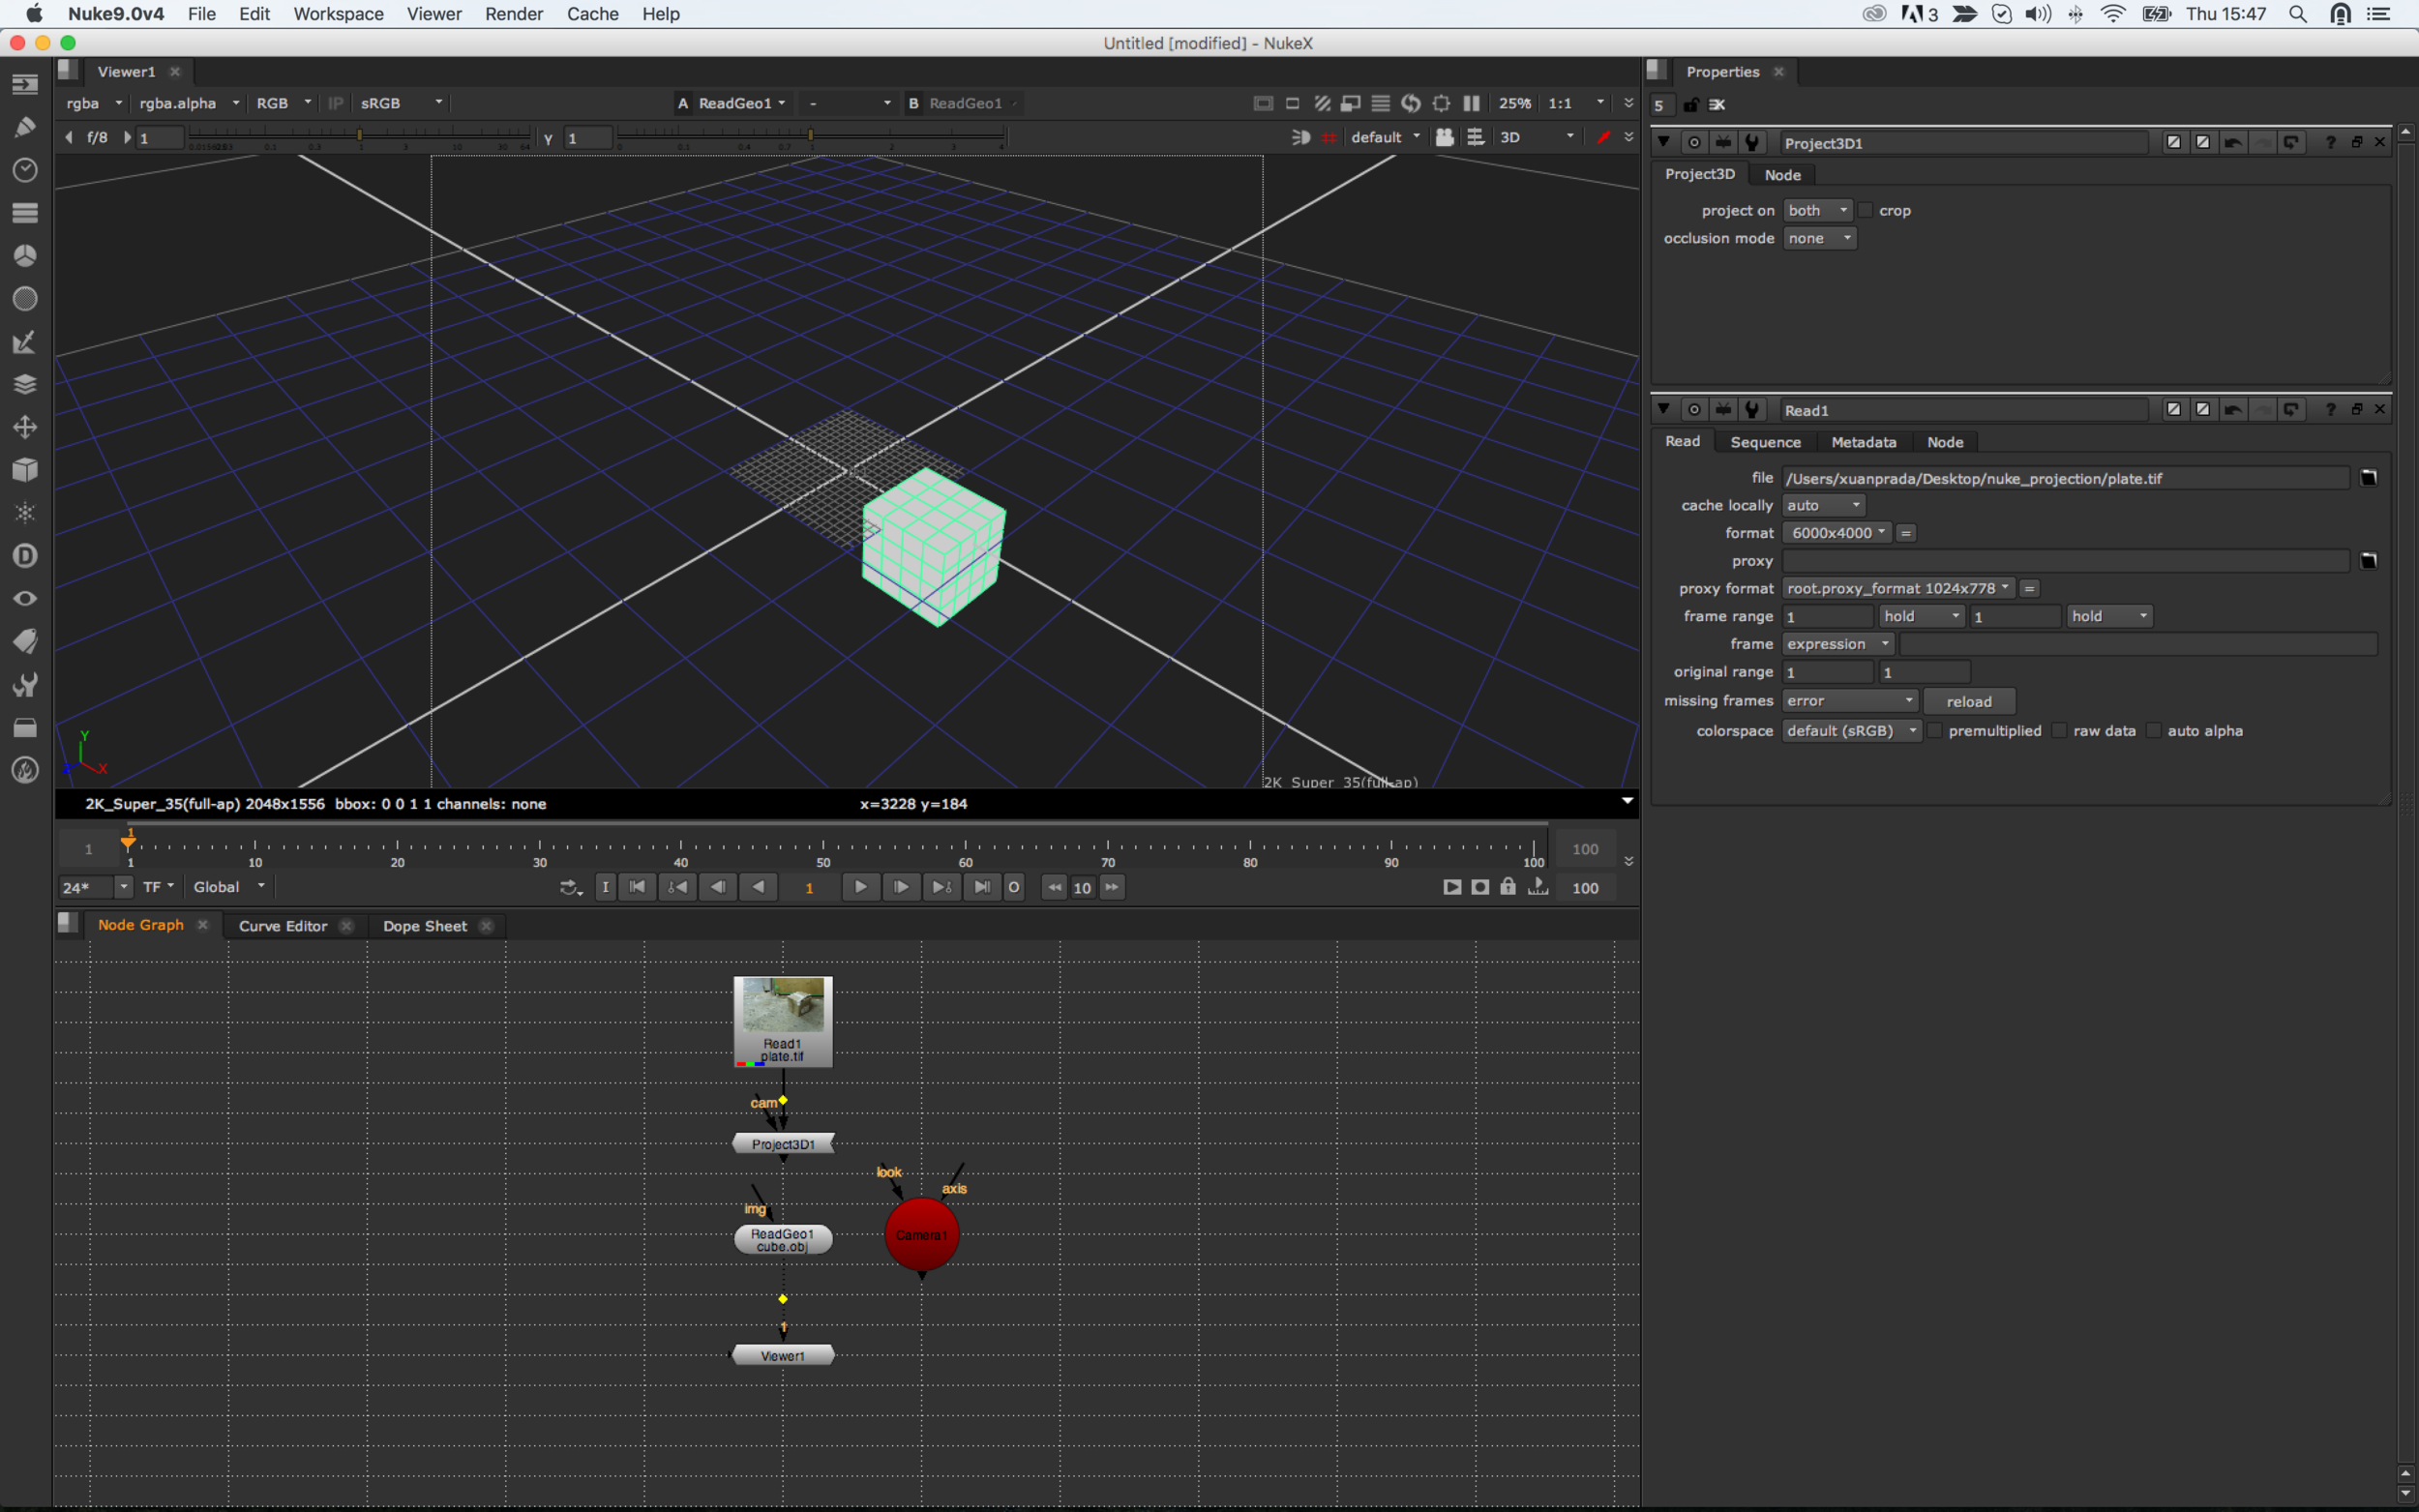This screenshot has height=1512, width=2419.
Task: Go to the first frame
Action: (637, 887)
